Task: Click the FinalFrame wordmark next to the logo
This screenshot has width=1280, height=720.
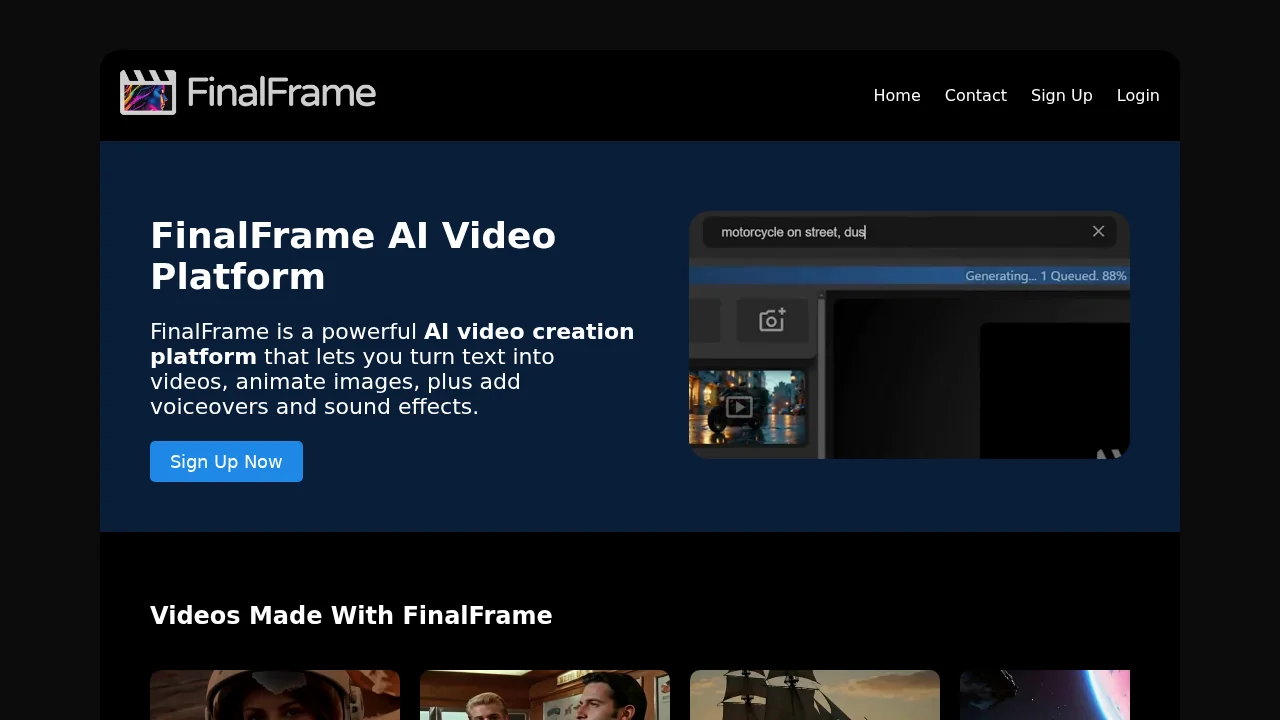Action: 283,92
